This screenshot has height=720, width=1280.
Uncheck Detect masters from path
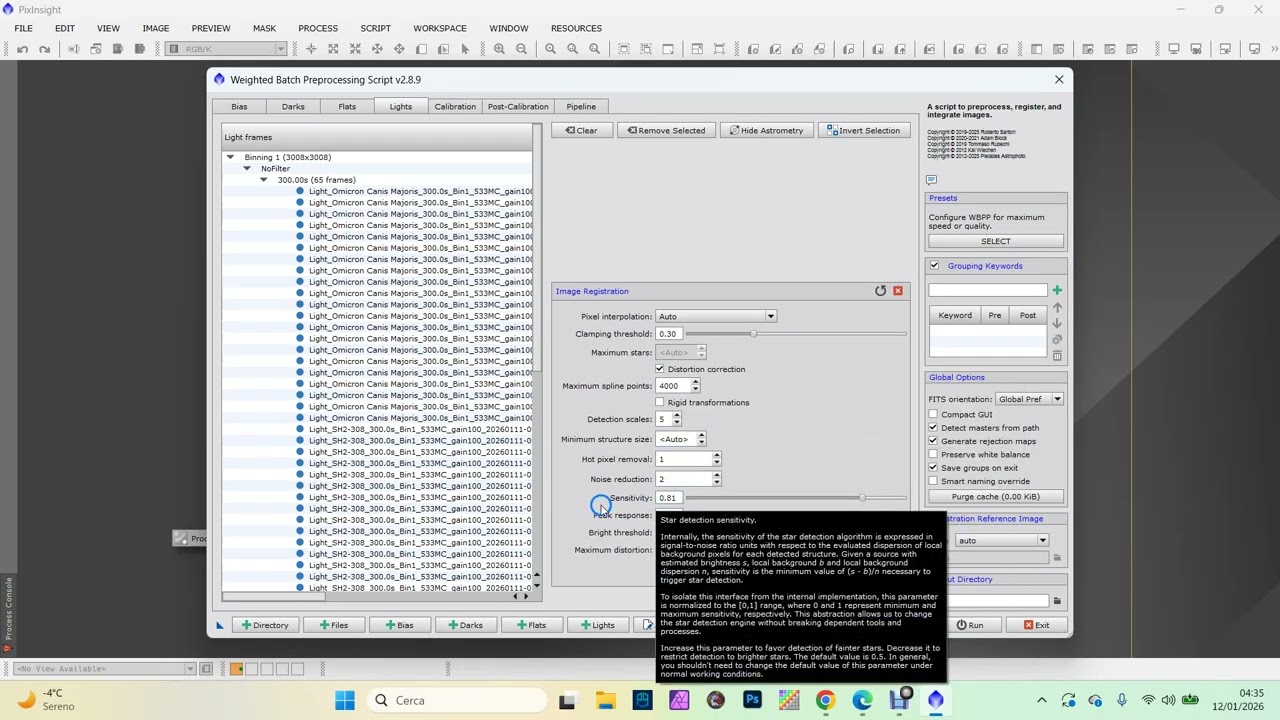pos(934,428)
